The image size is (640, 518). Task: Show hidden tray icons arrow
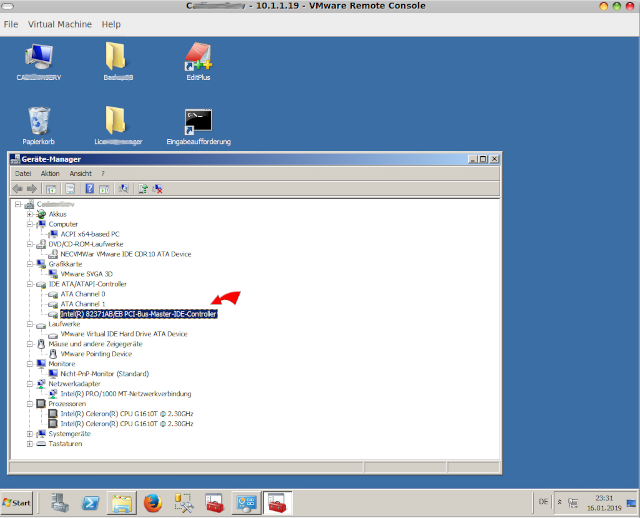(560, 502)
